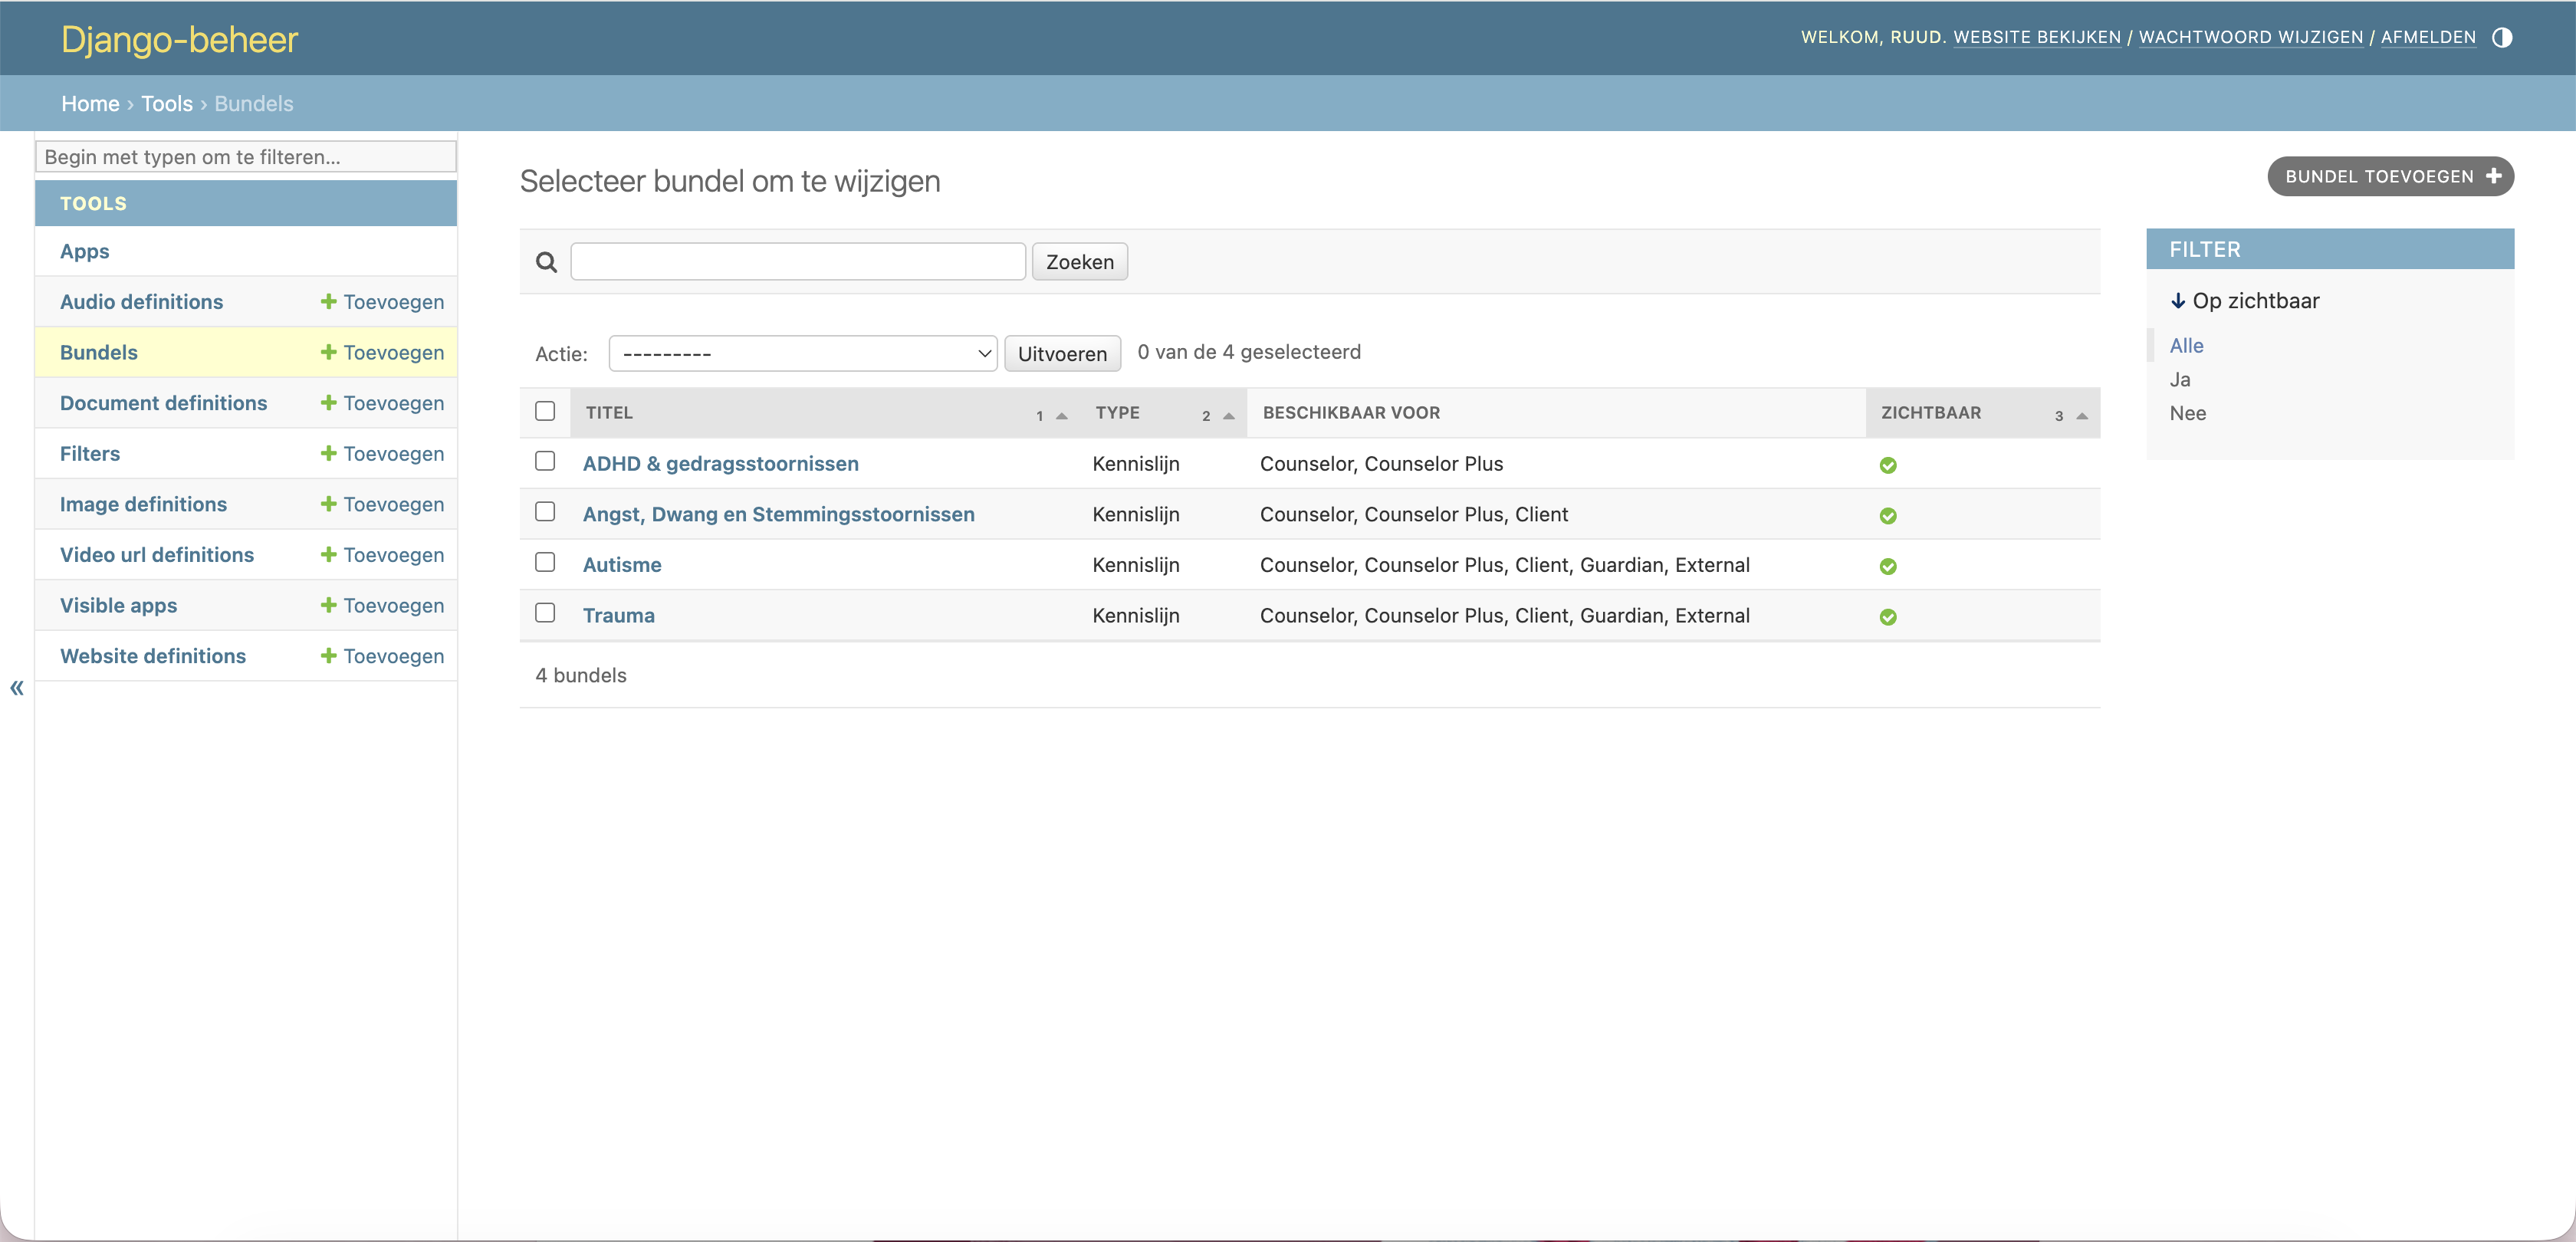Screen dimensions: 2576x1242
Task: Click the plus icon next to Bundels
Action: [x=328, y=352]
